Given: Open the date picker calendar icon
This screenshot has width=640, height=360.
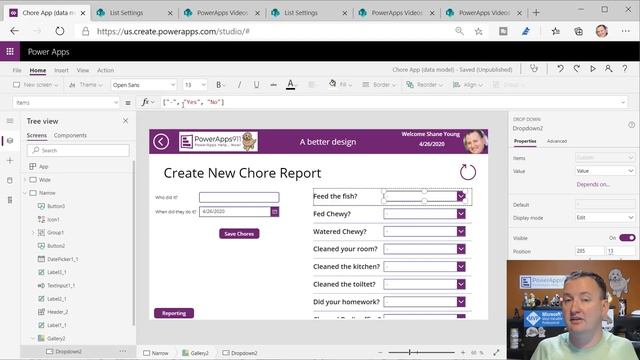Looking at the screenshot, I should [275, 211].
